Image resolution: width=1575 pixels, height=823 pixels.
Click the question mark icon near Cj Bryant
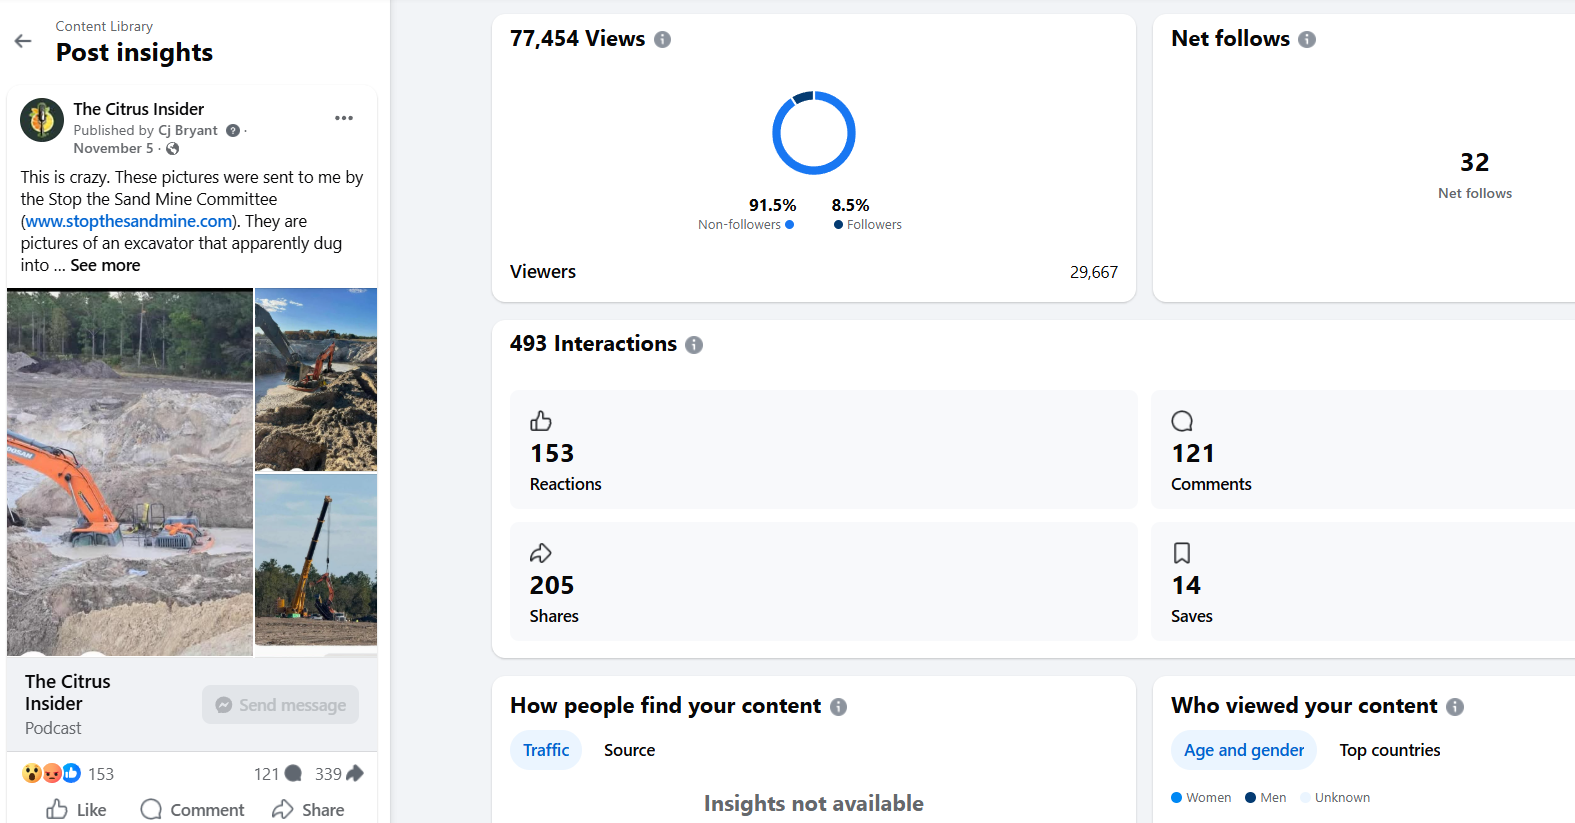tap(233, 131)
